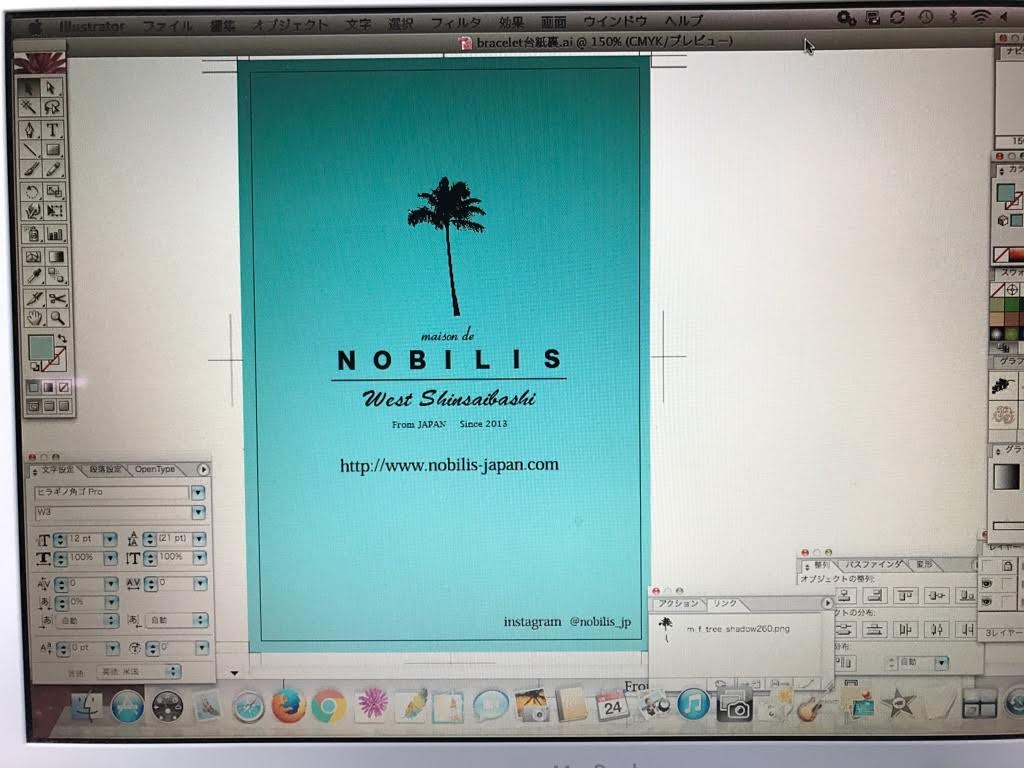Open the 効果 menu
The width and height of the screenshot is (1024, 768).
click(x=511, y=22)
